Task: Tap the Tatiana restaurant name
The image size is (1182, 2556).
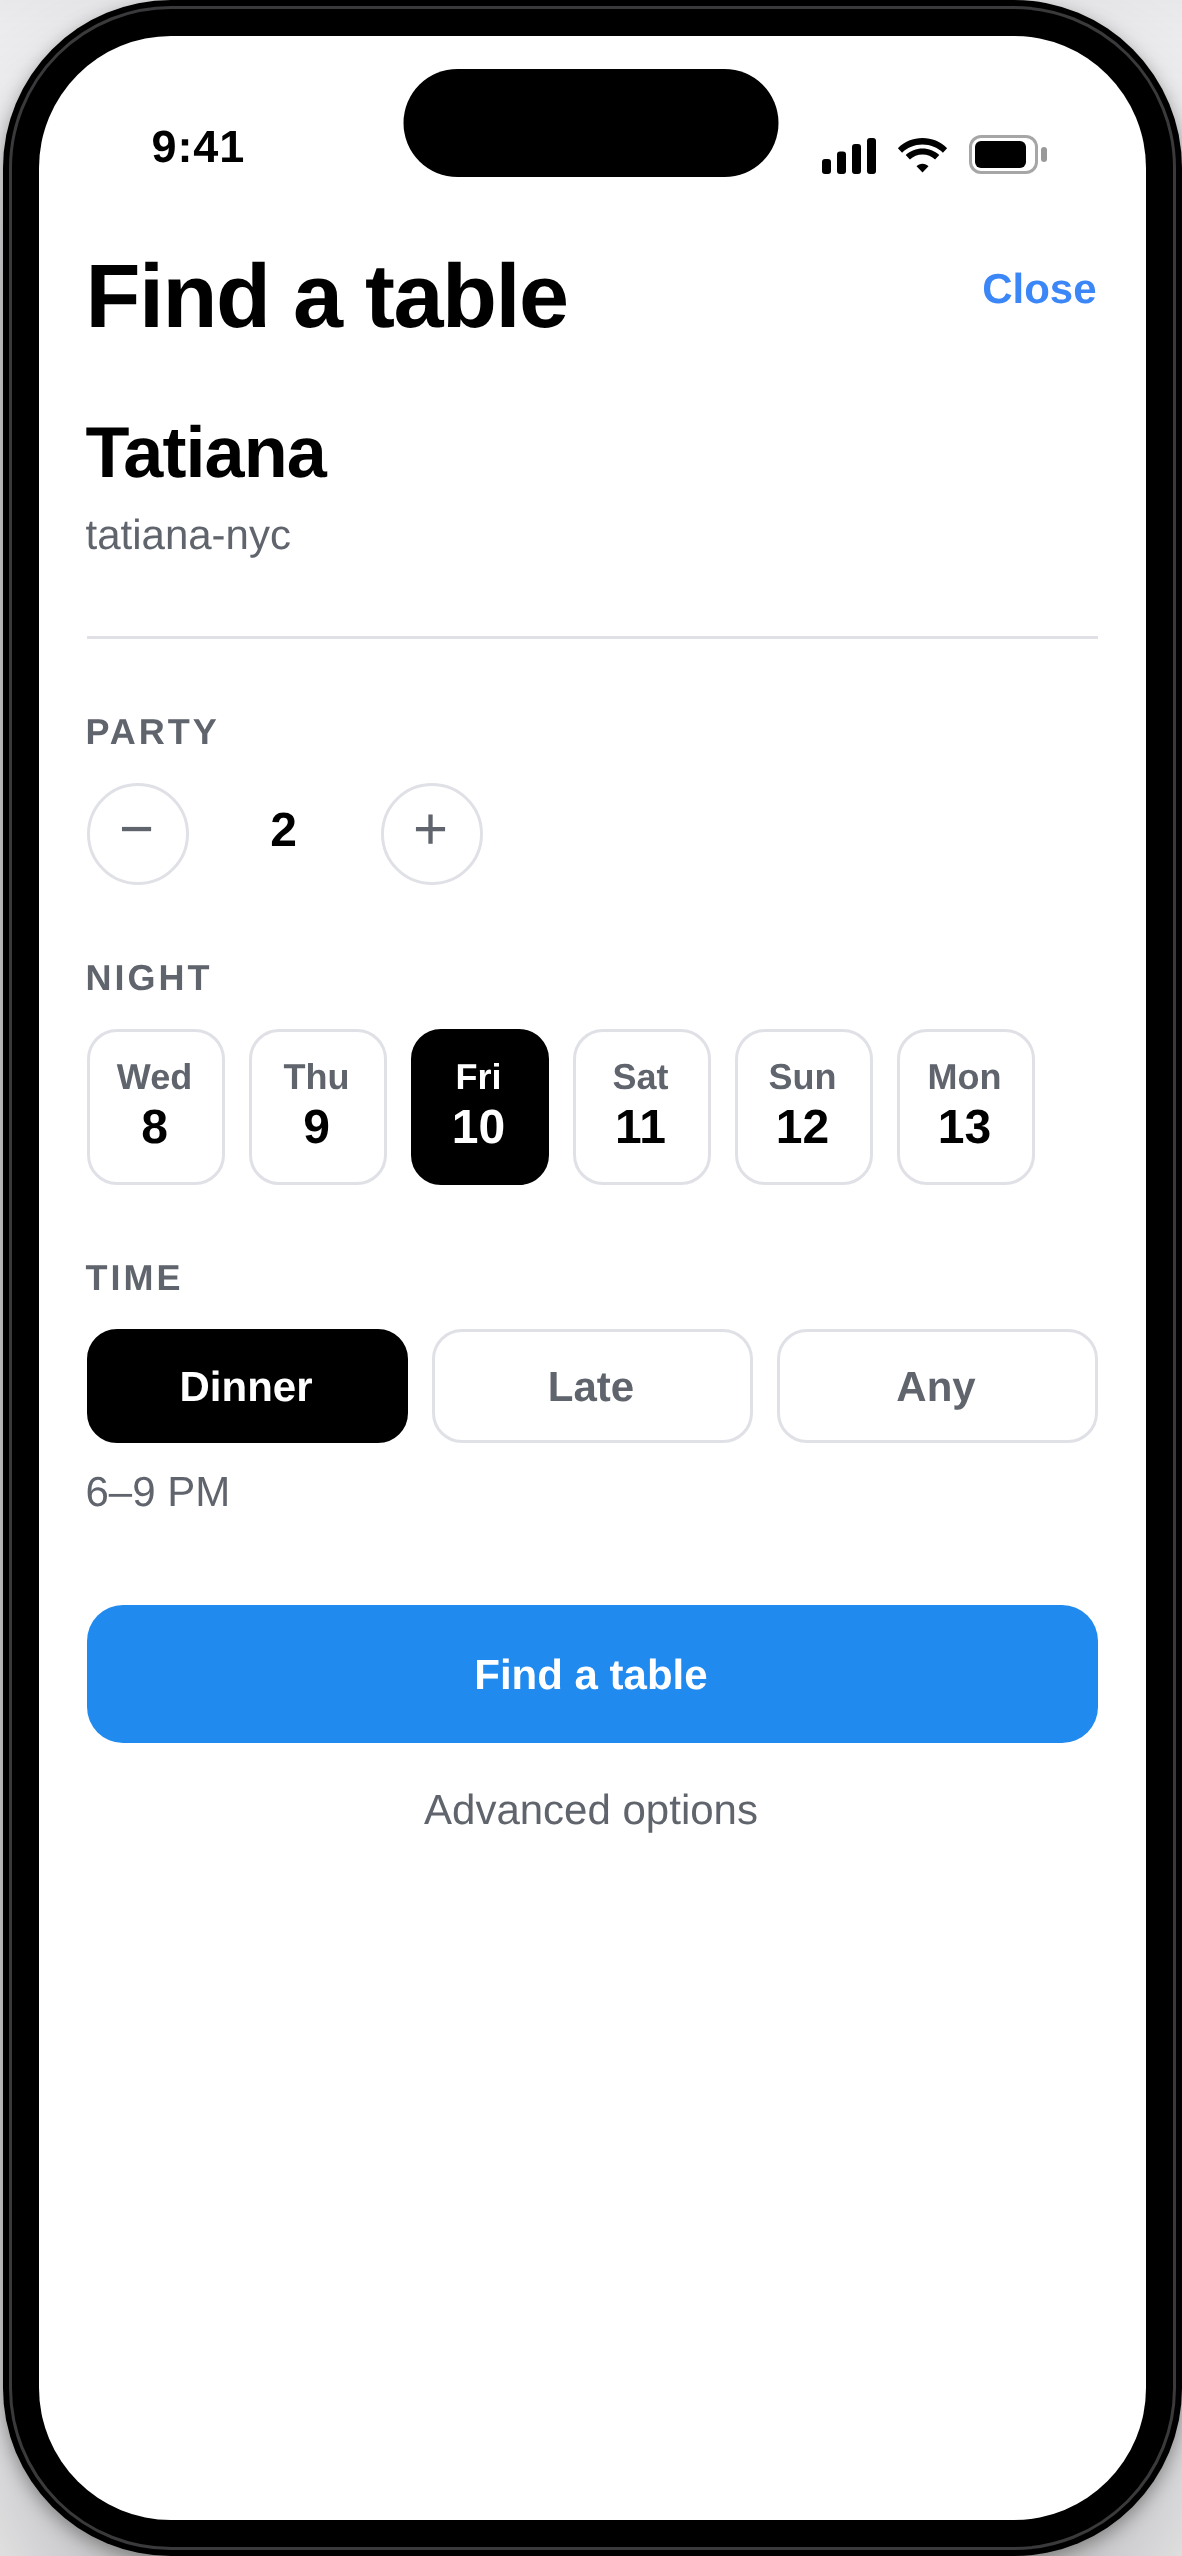Action: [x=207, y=453]
